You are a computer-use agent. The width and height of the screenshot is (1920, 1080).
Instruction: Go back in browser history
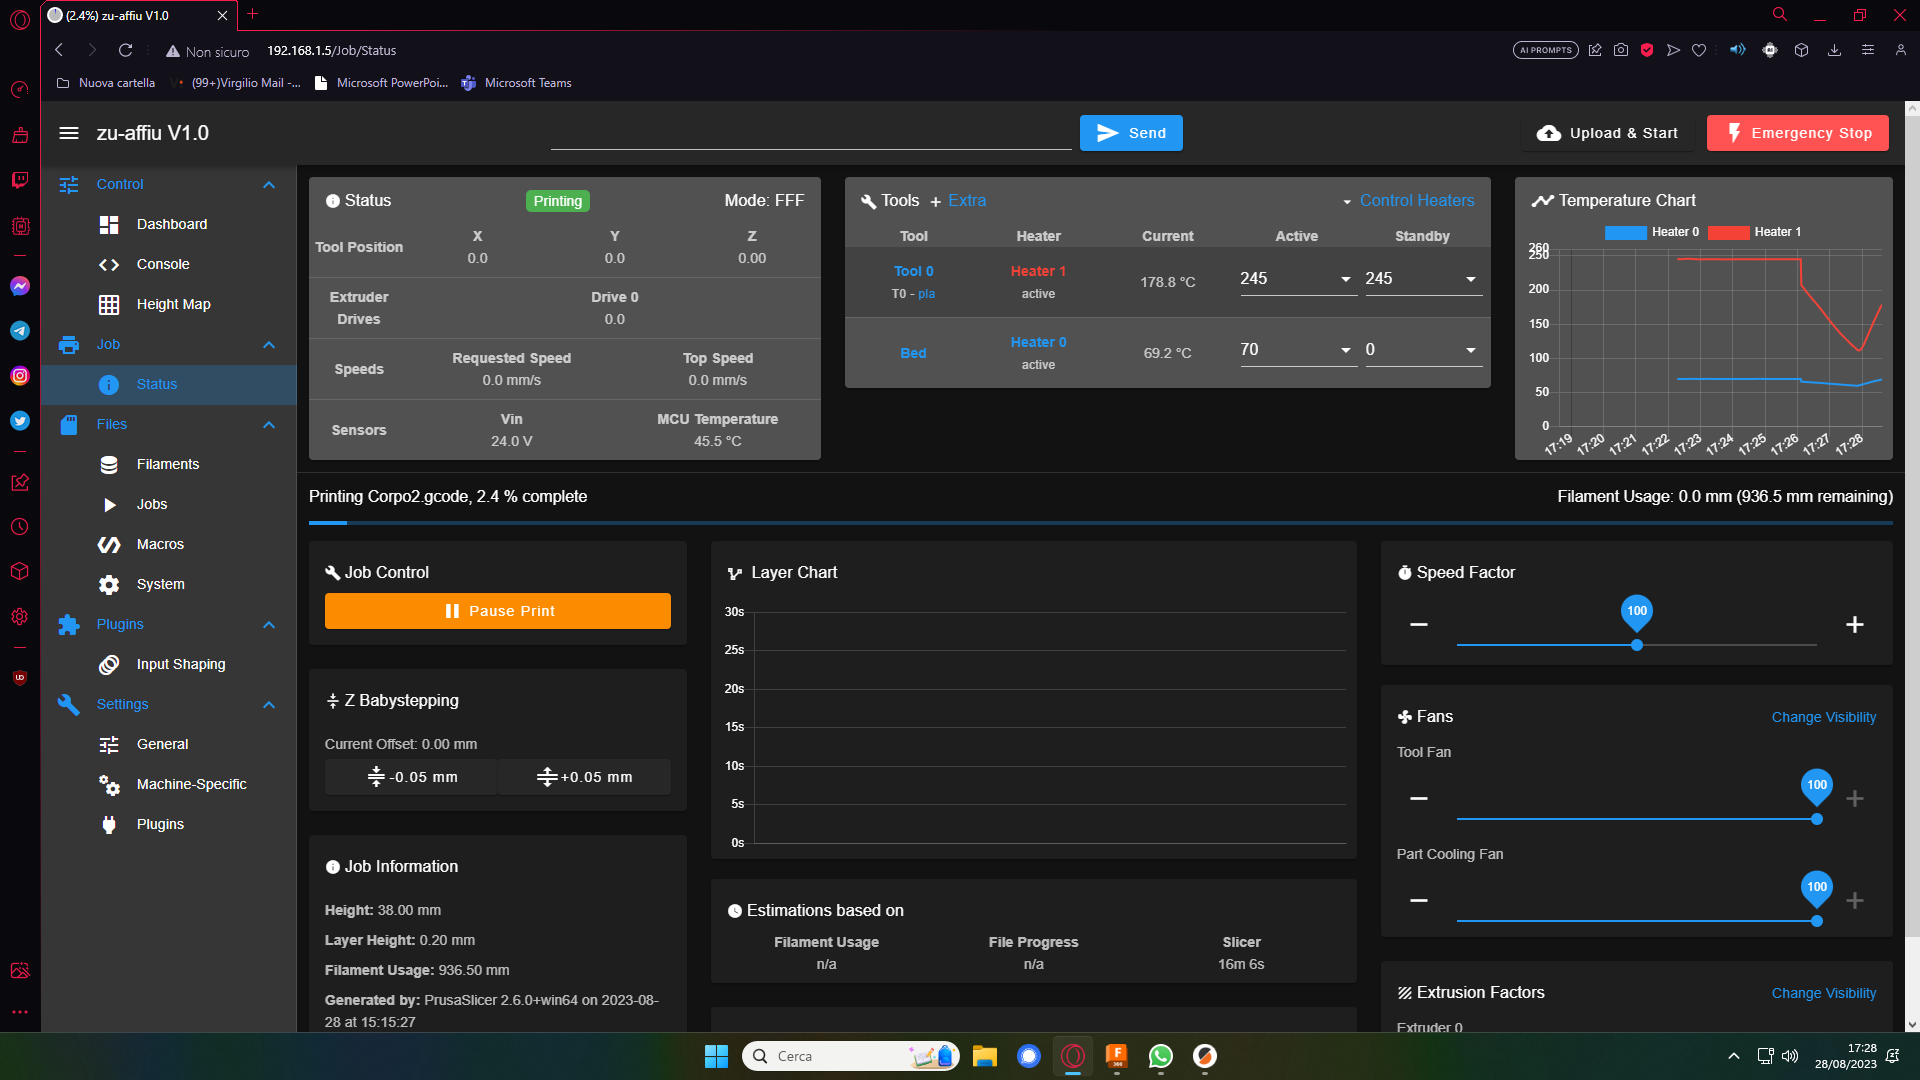59,50
